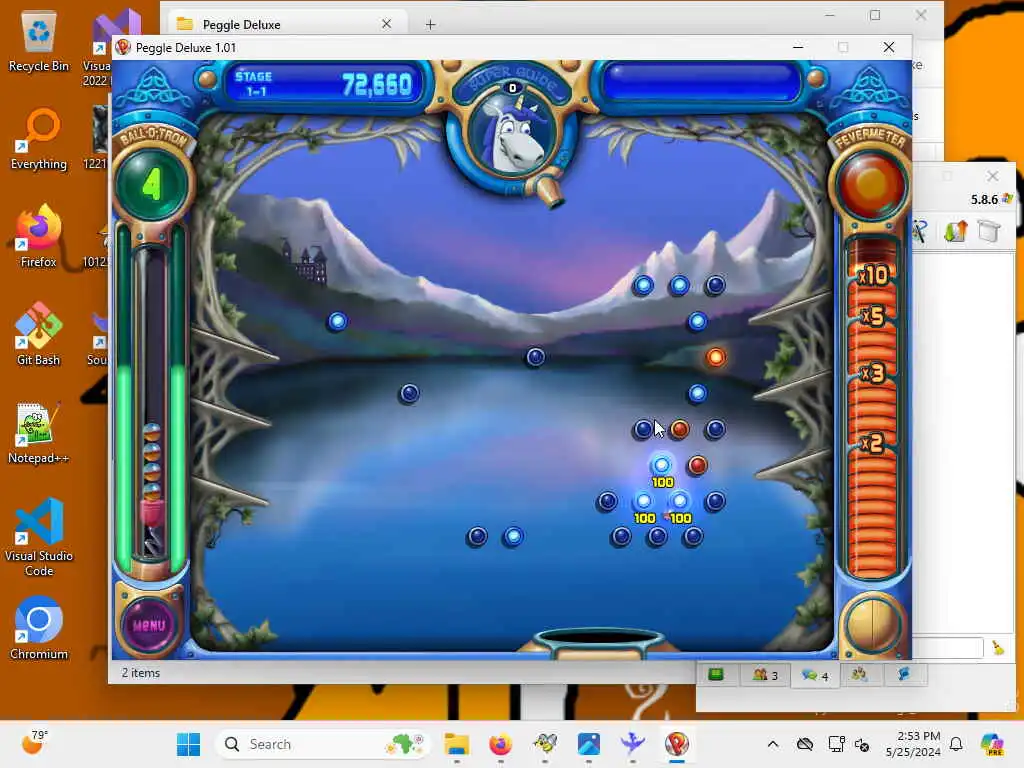Viewport: 1024px width, 768px height.
Task: Switch to Peggle on the taskbar
Action: point(677,744)
